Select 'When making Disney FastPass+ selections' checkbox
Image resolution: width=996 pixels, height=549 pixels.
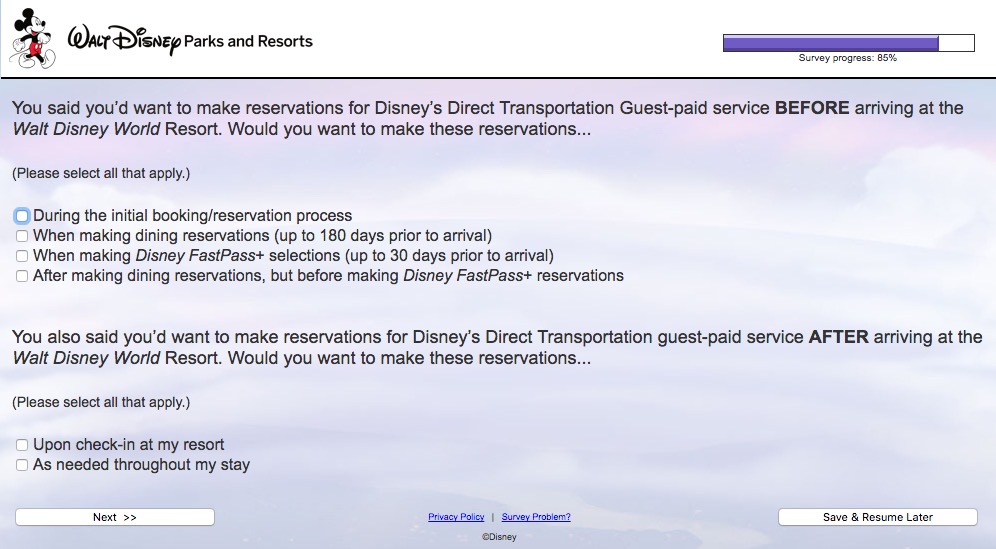coord(22,256)
